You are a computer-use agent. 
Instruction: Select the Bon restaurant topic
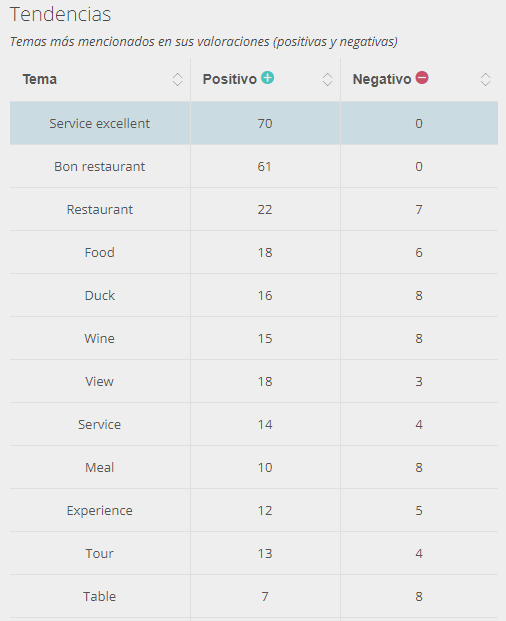[99, 166]
